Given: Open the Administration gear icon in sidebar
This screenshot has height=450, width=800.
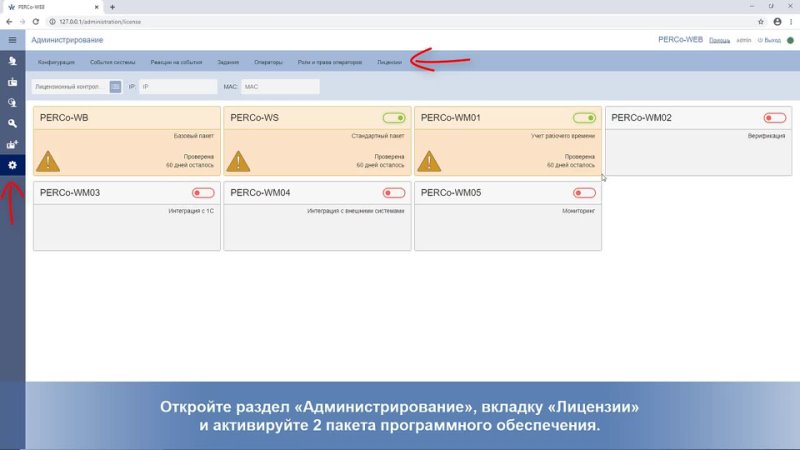Looking at the screenshot, I should click(x=12, y=164).
